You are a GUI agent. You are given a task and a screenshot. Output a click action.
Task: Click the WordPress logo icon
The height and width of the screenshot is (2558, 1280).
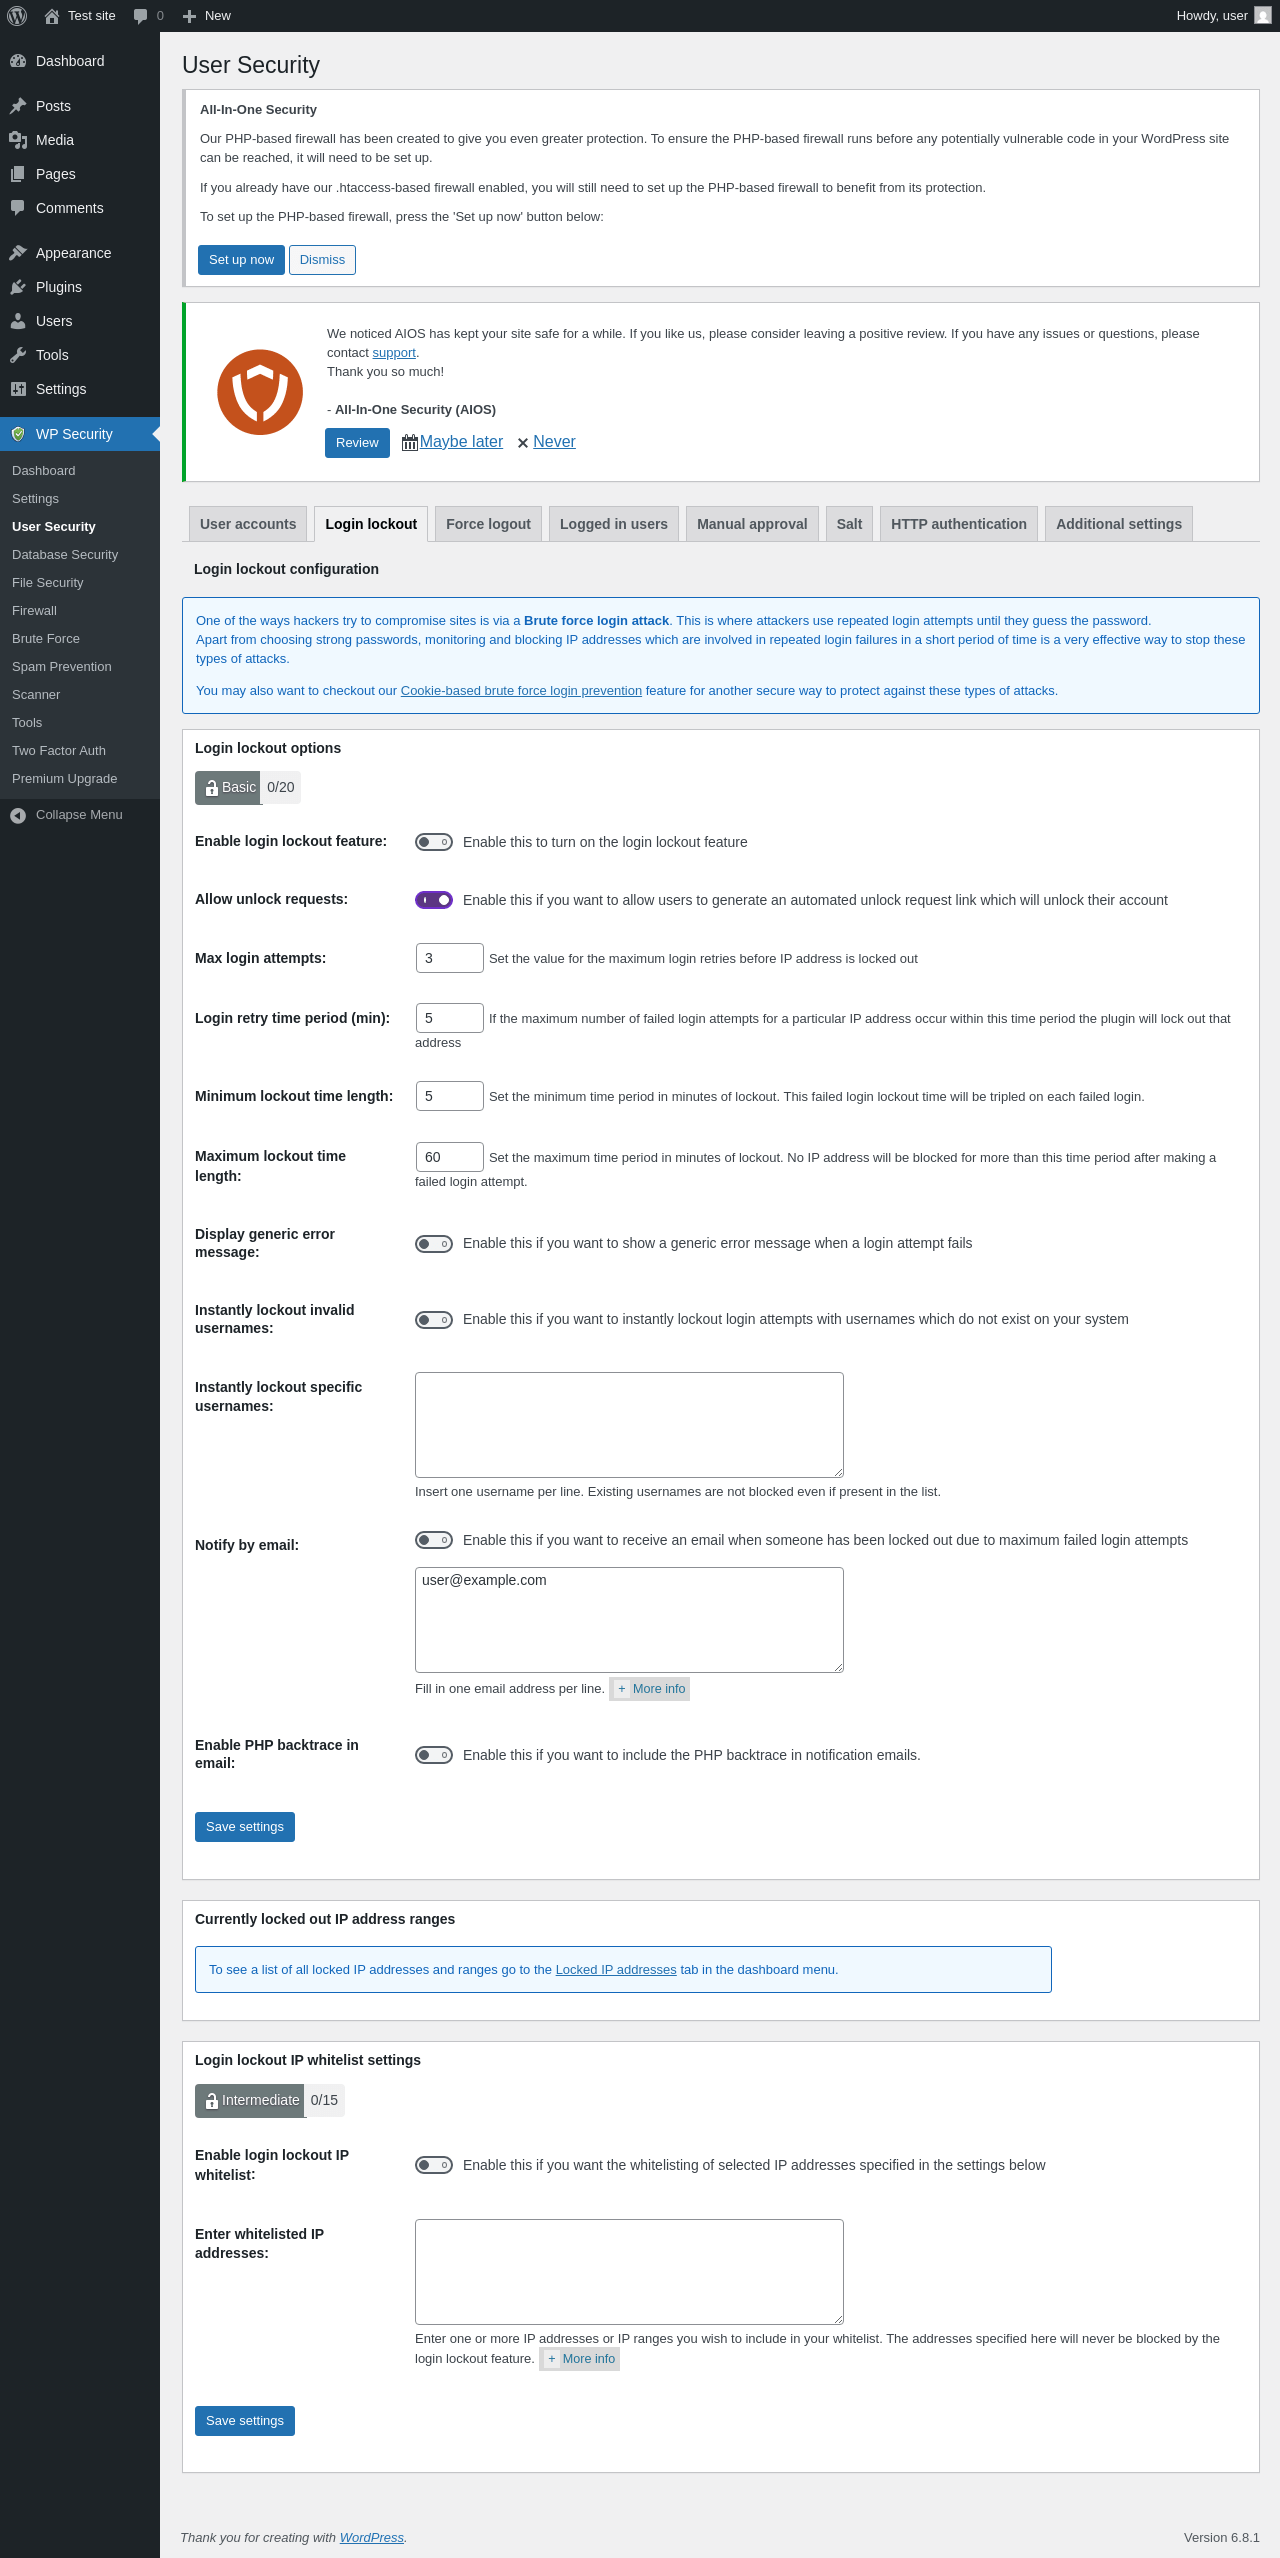[x=17, y=16]
